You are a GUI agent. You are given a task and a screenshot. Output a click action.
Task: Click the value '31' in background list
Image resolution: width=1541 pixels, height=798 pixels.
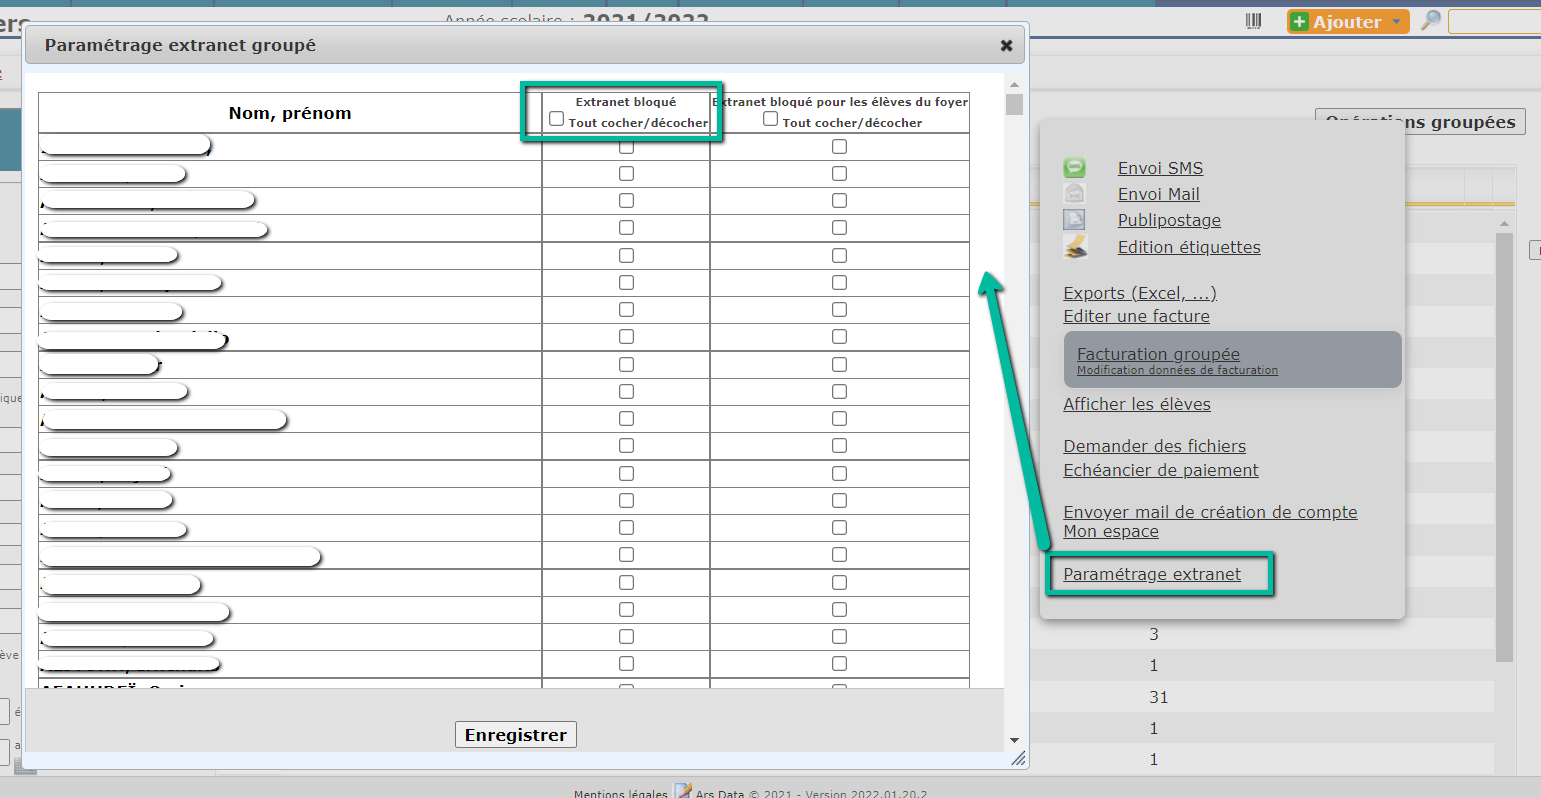[1159, 697]
